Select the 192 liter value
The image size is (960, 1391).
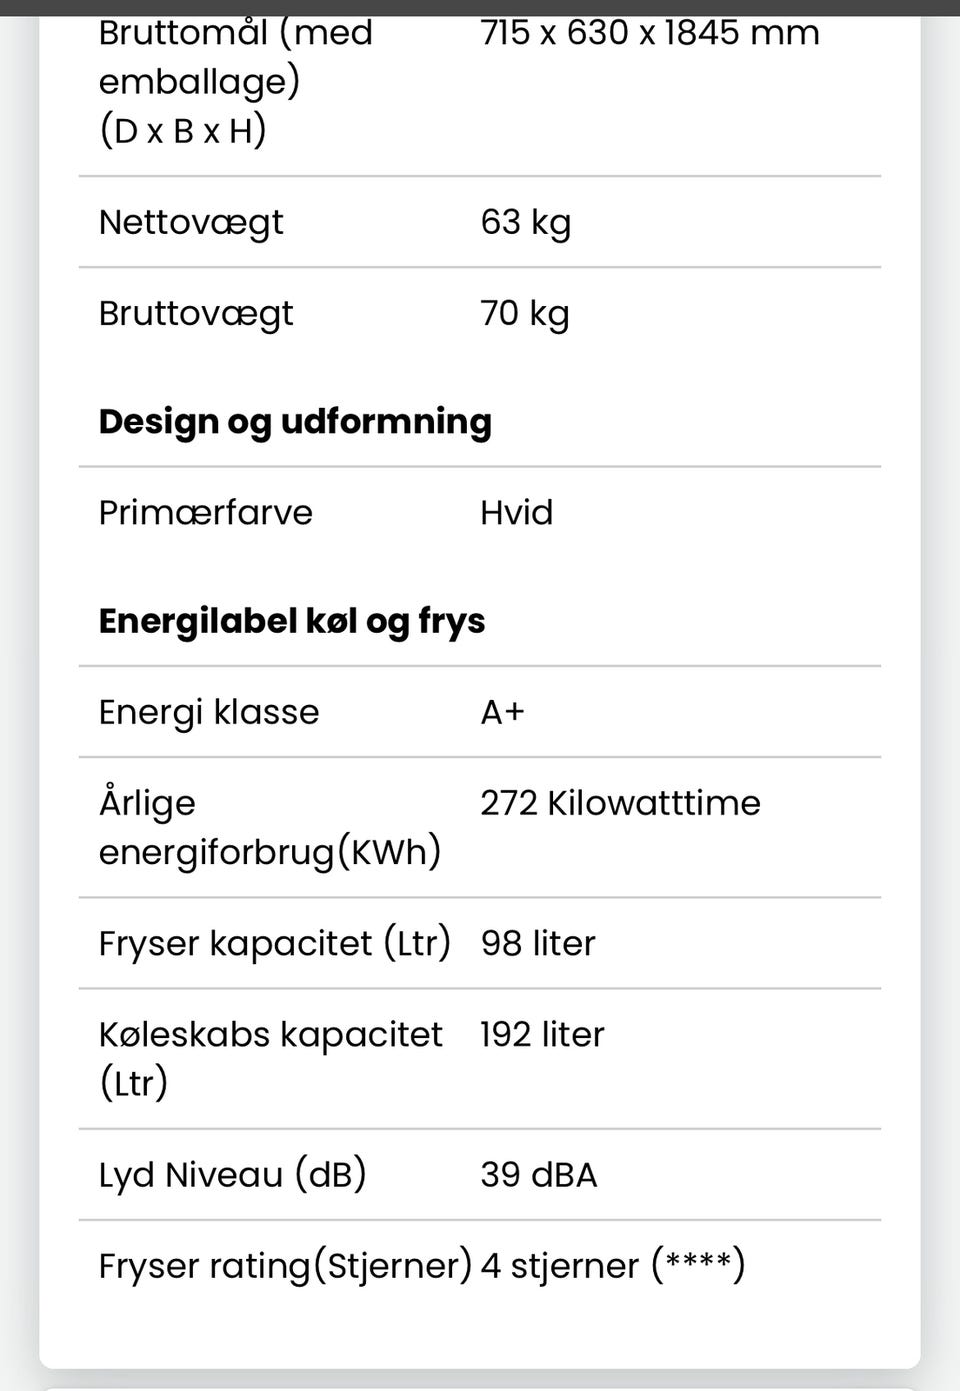pos(542,1034)
